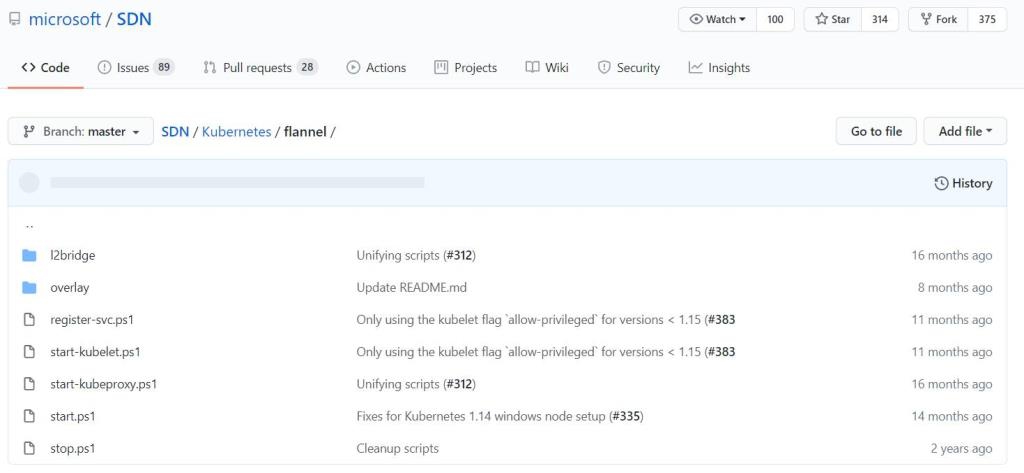The height and width of the screenshot is (473, 1024).
Task: Open the start-kubeproxy.ps1 file
Action: click(103, 384)
